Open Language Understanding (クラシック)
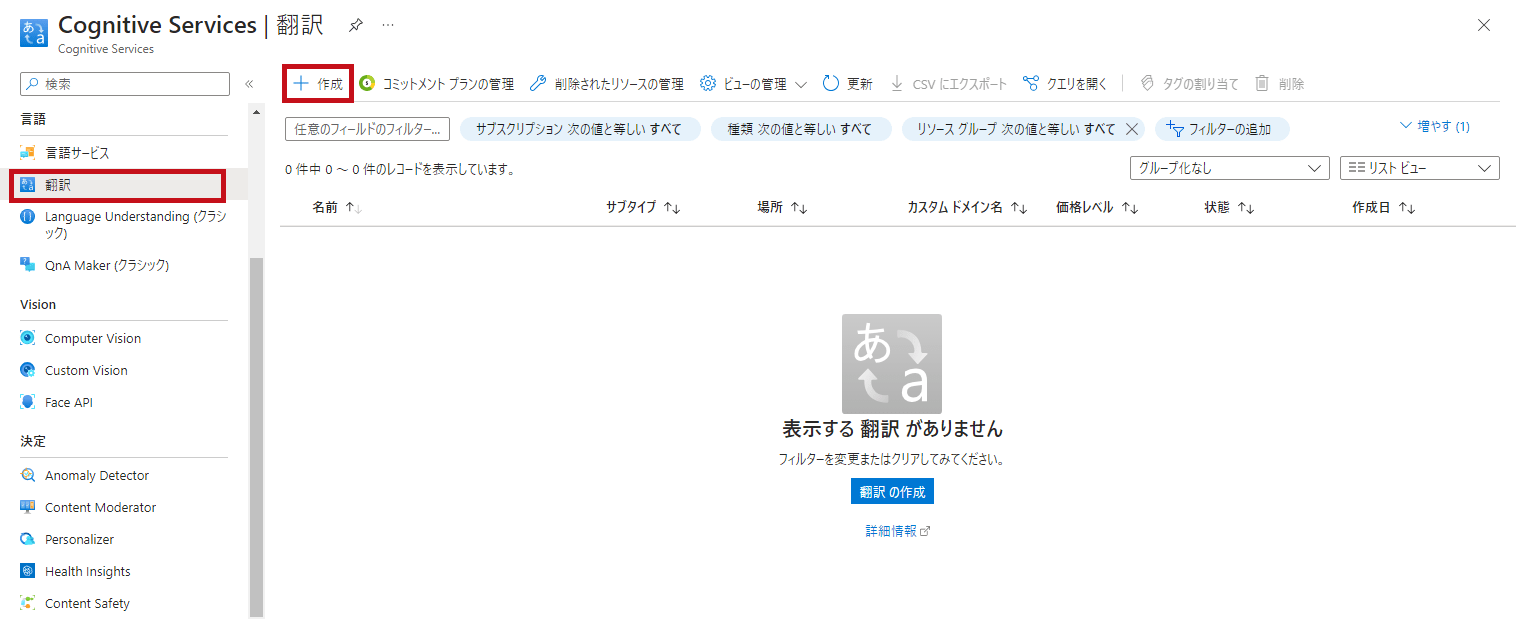This screenshot has width=1516, height=619. (124, 225)
